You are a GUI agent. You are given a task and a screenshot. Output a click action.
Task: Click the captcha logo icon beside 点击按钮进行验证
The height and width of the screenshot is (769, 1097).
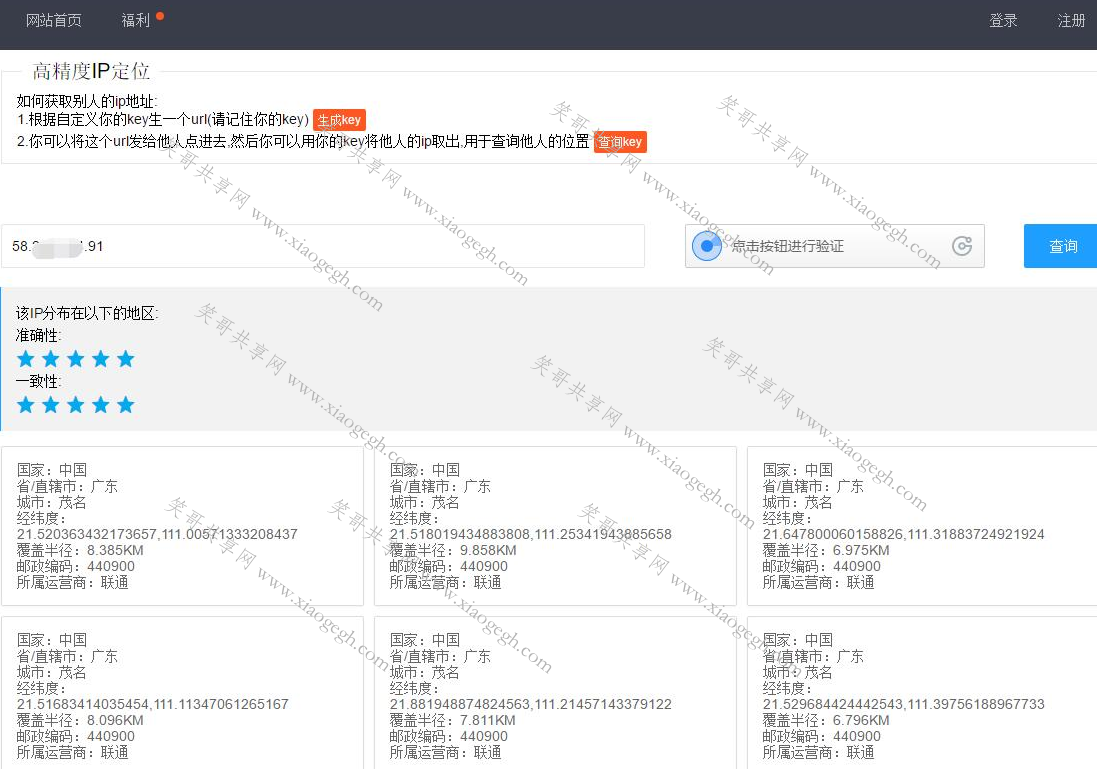tap(962, 246)
